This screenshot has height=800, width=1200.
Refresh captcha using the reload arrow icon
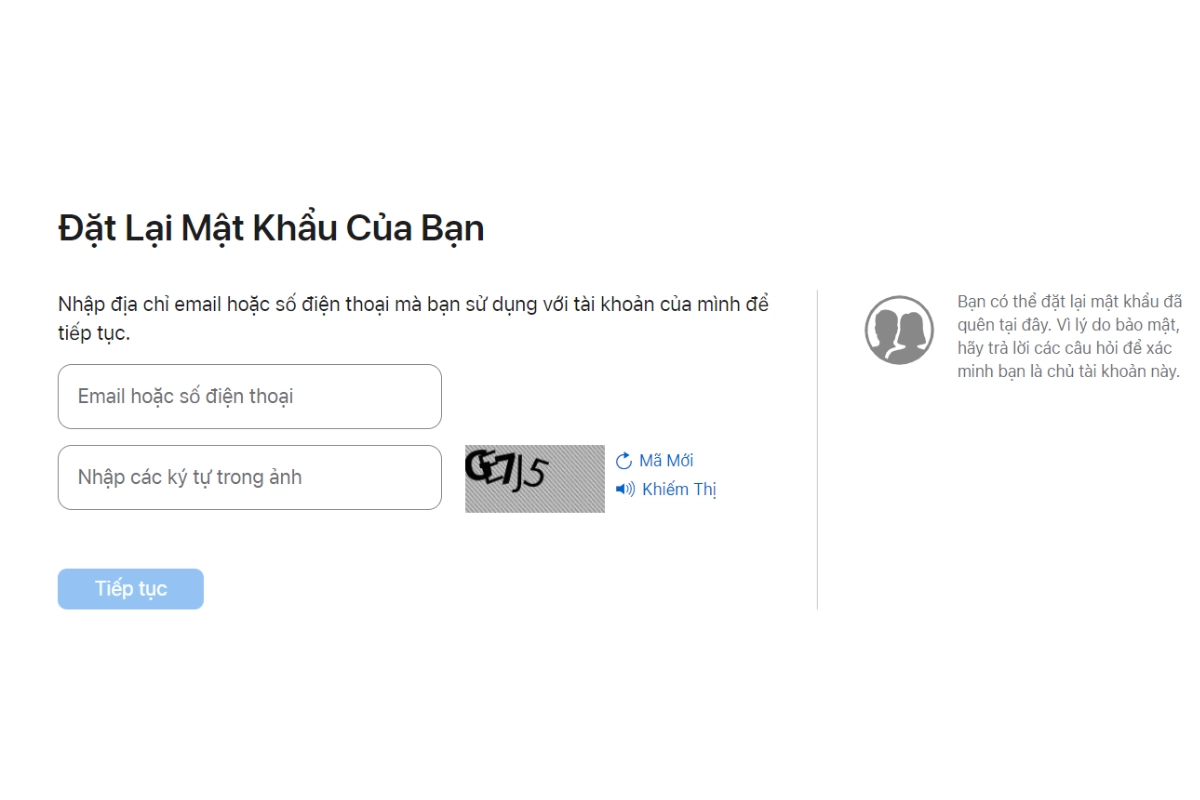point(623,460)
